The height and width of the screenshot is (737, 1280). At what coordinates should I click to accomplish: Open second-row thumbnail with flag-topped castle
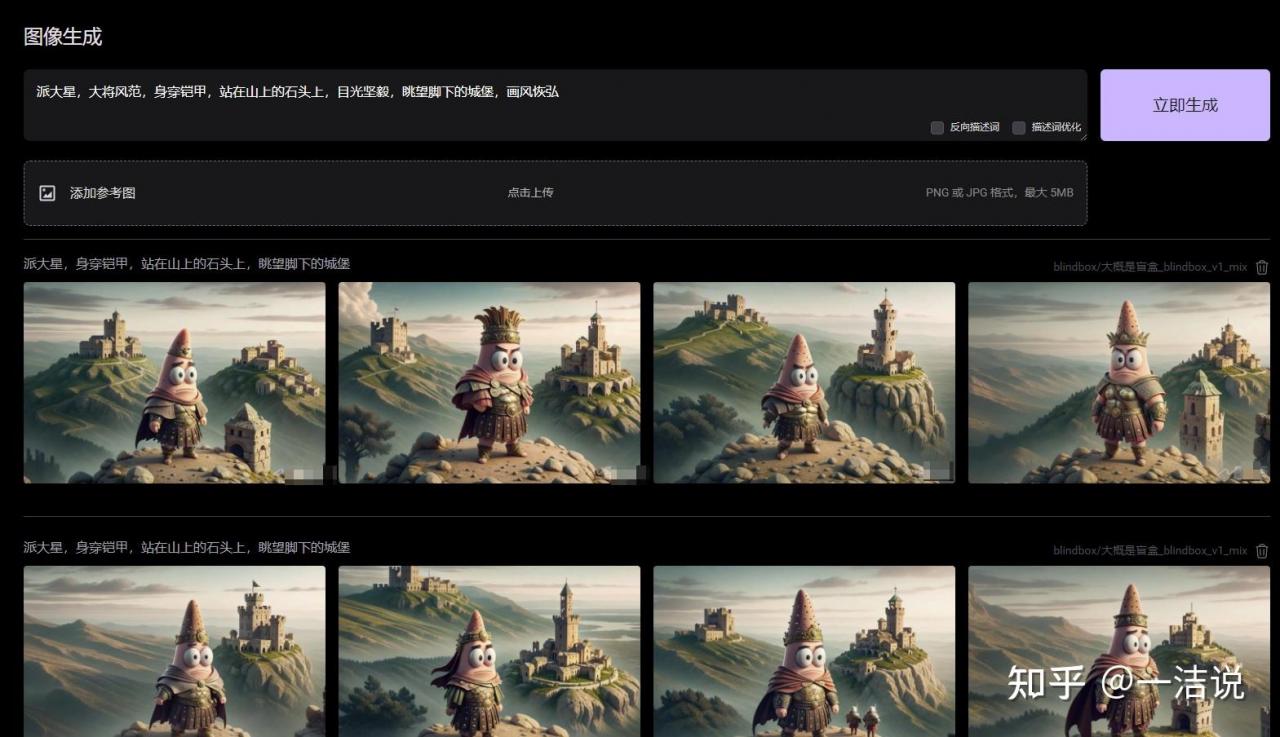pos(175,651)
